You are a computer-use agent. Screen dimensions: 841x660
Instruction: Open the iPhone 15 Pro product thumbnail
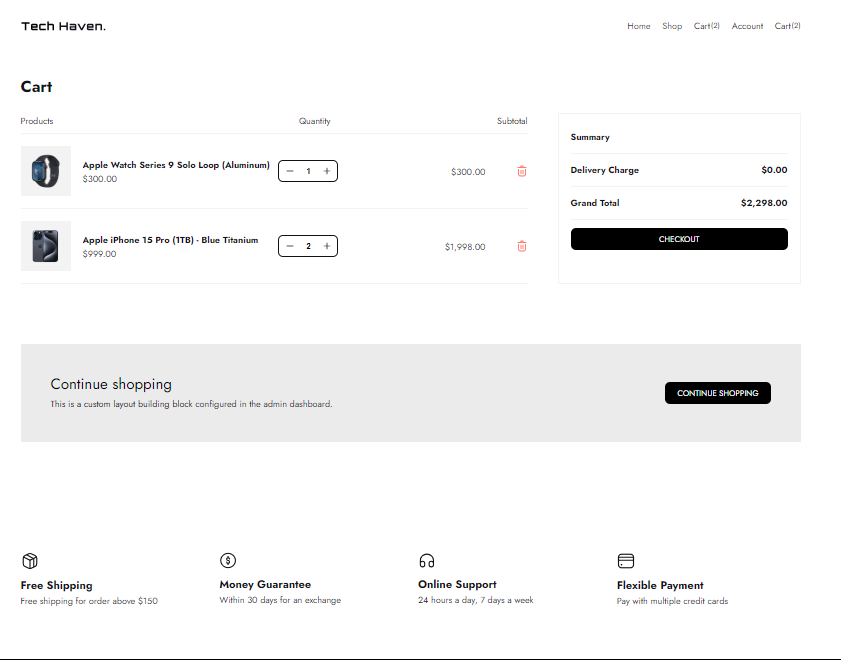click(x=46, y=246)
